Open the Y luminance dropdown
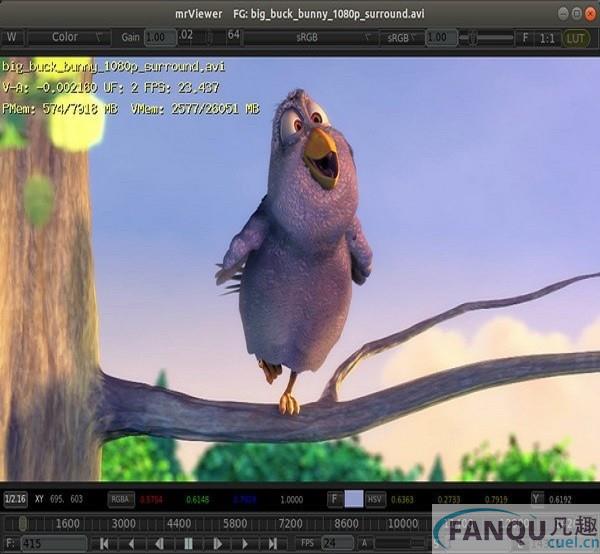 pyautogui.click(x=537, y=499)
